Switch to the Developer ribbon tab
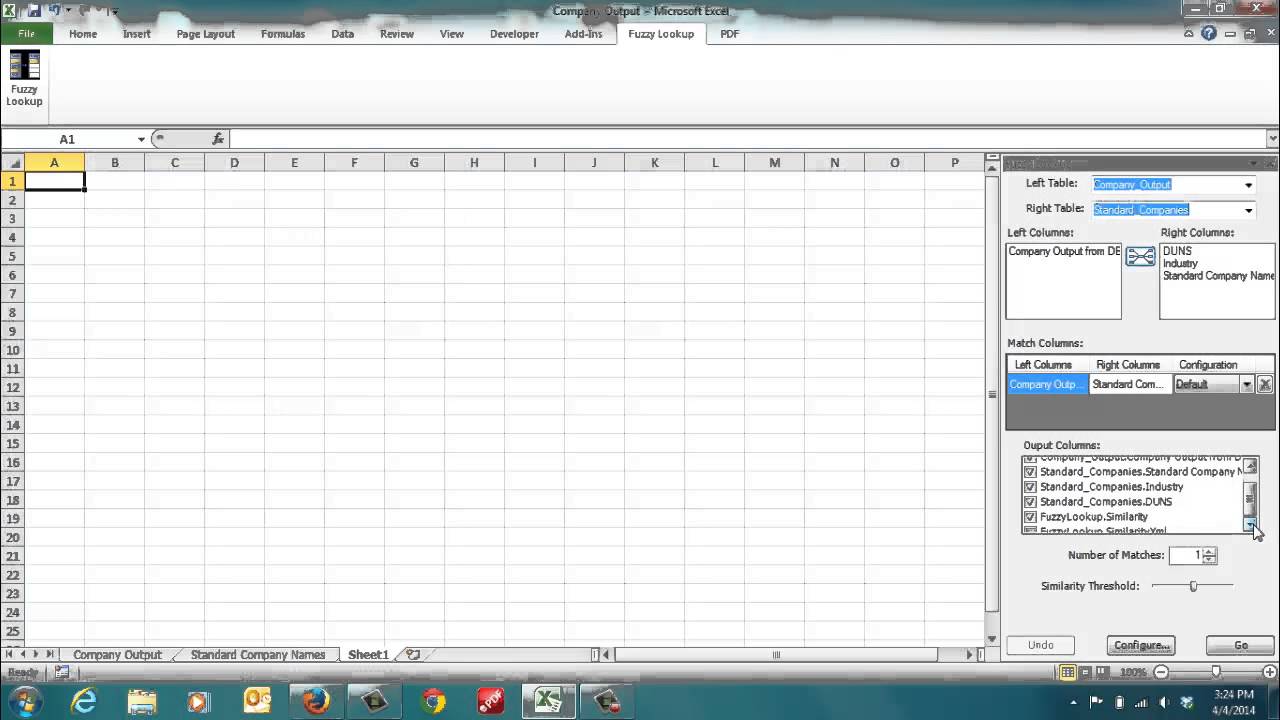This screenshot has width=1280, height=720. (514, 34)
